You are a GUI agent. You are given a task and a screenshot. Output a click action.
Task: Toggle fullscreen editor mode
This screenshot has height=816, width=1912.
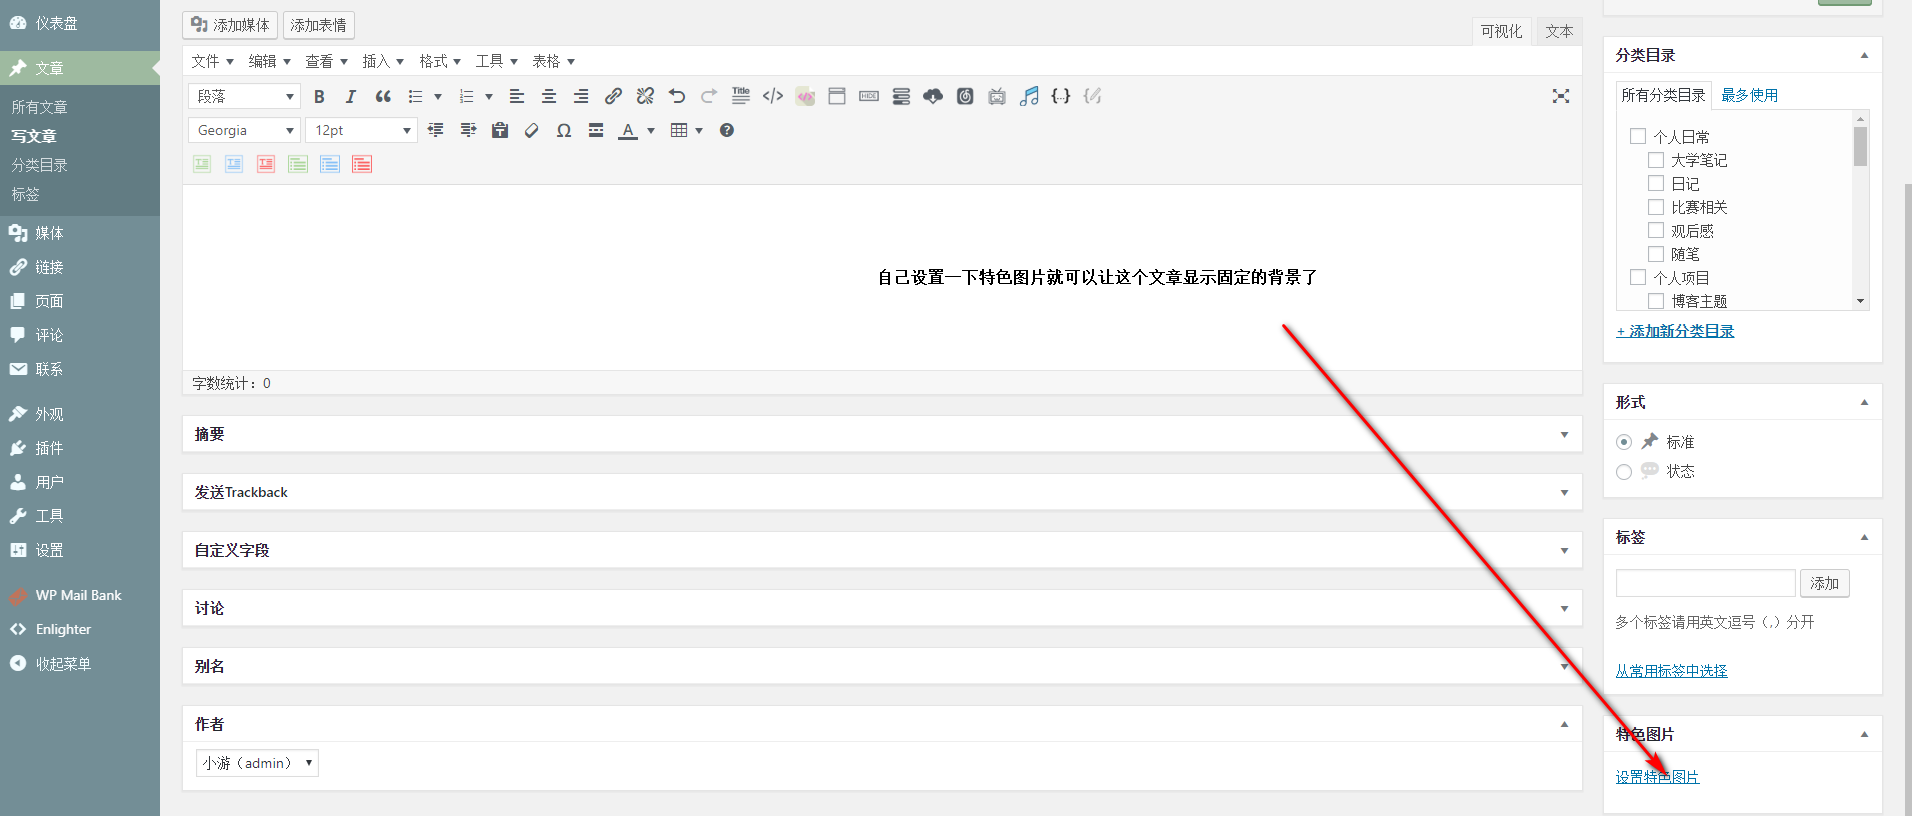coord(1561,96)
